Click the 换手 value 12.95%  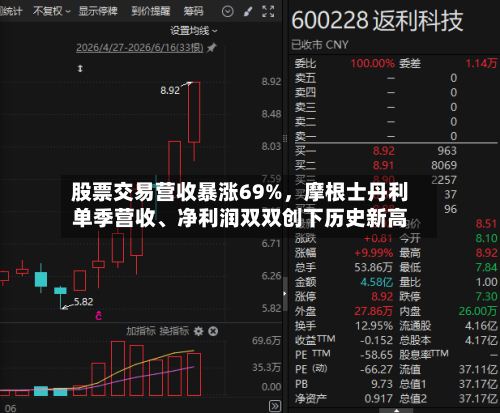[374, 326]
